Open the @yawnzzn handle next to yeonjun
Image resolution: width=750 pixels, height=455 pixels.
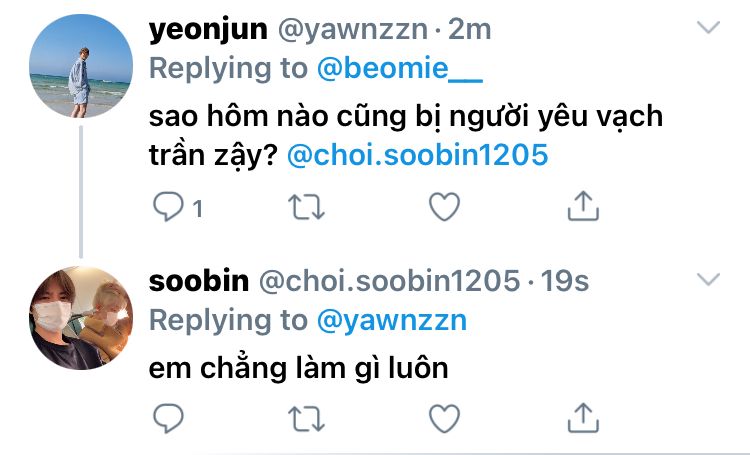click(x=353, y=30)
